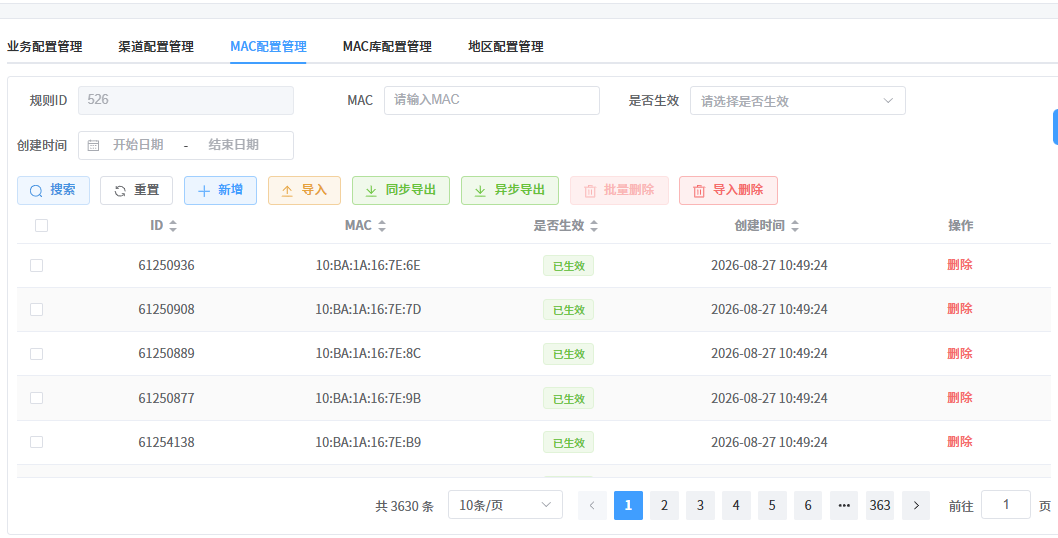Image resolution: width=1058 pixels, height=538 pixels.
Task: Click the 已生效 tag for ID 61250936
Action: pos(568,266)
